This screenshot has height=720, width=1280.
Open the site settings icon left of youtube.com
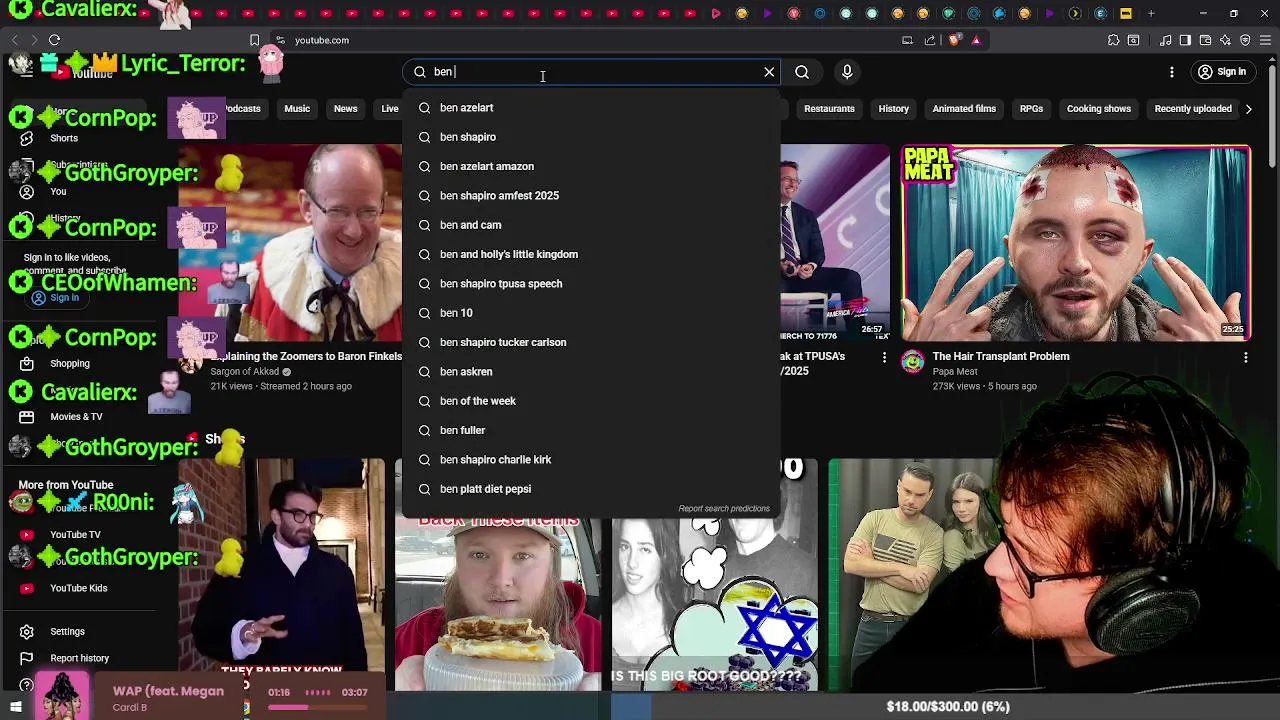coord(280,40)
